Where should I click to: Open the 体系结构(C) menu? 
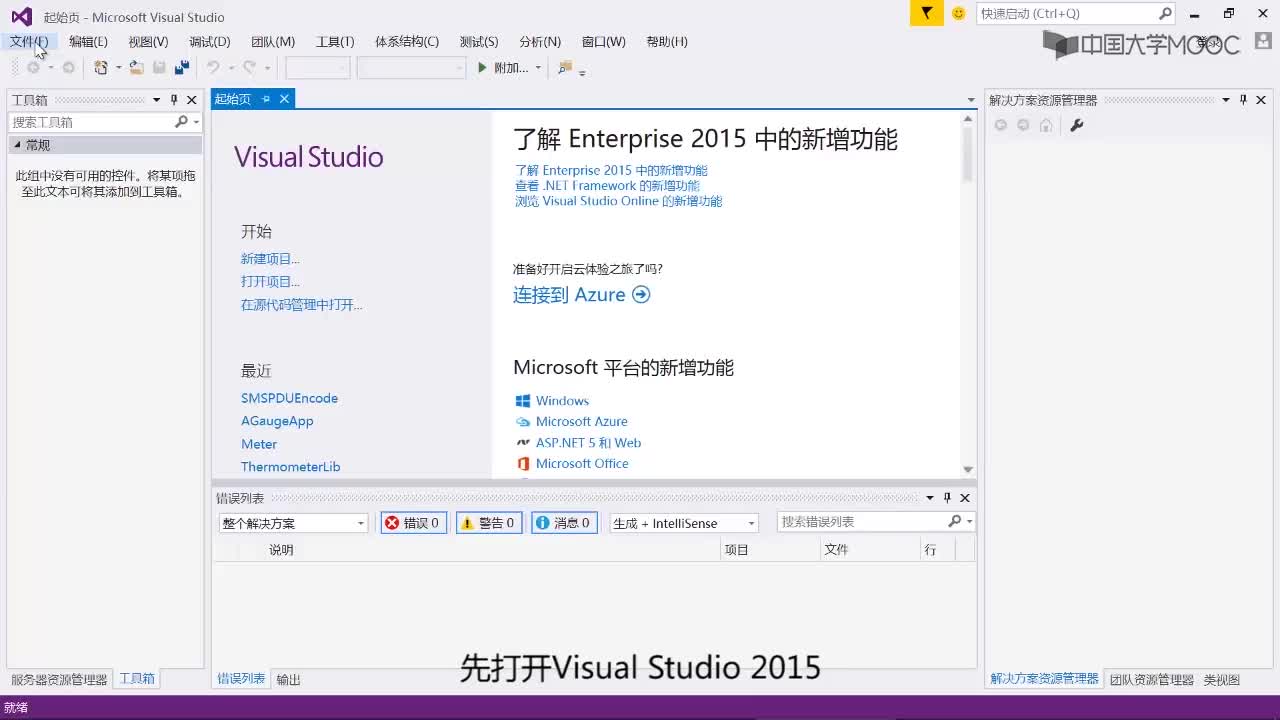[407, 41]
